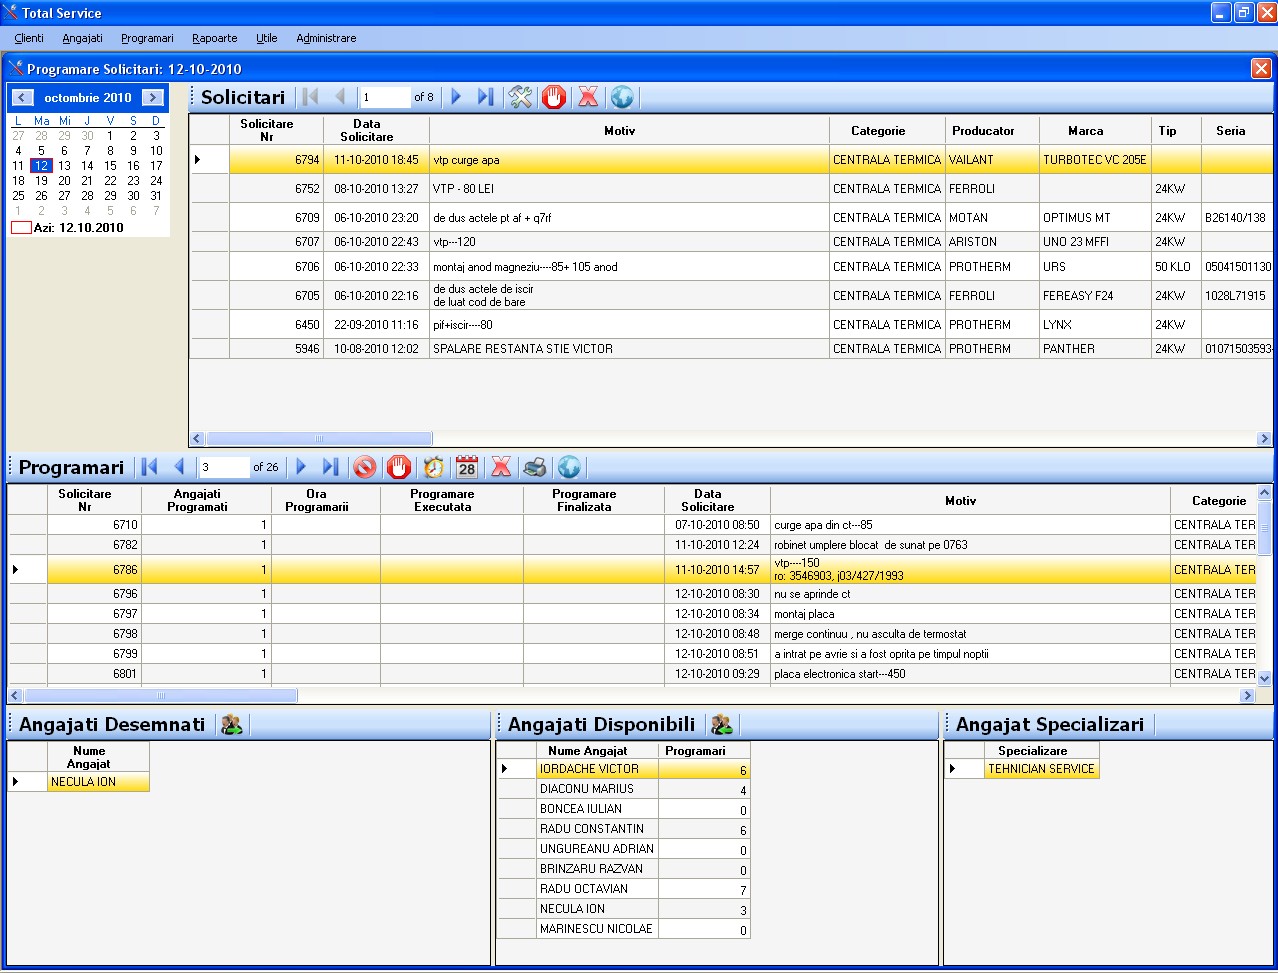Click the red X delete icon in Programari toolbar

click(501, 467)
